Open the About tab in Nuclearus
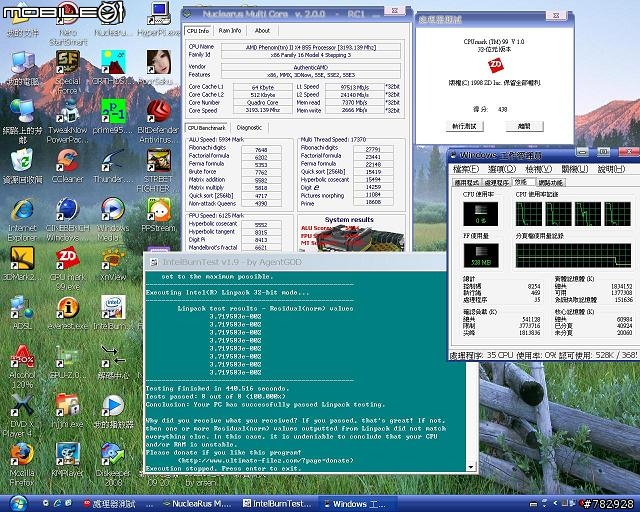Screen dimensions: 640x512 [x=262, y=31]
